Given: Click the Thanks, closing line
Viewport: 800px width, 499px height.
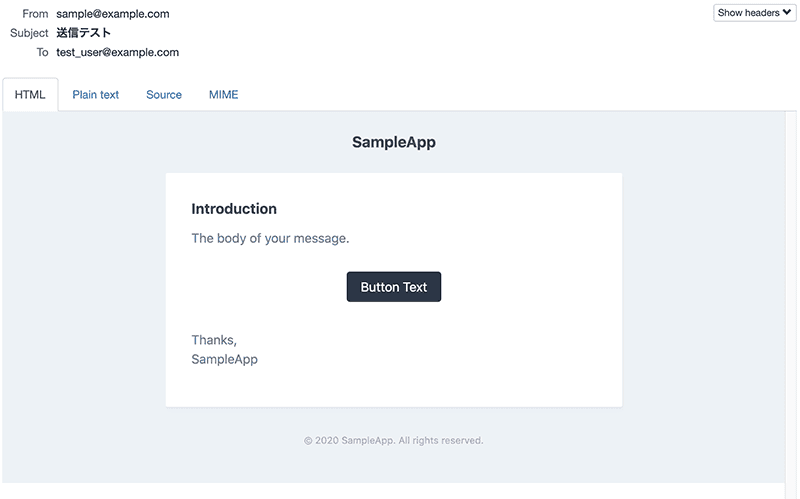Looking at the screenshot, I should click(214, 340).
